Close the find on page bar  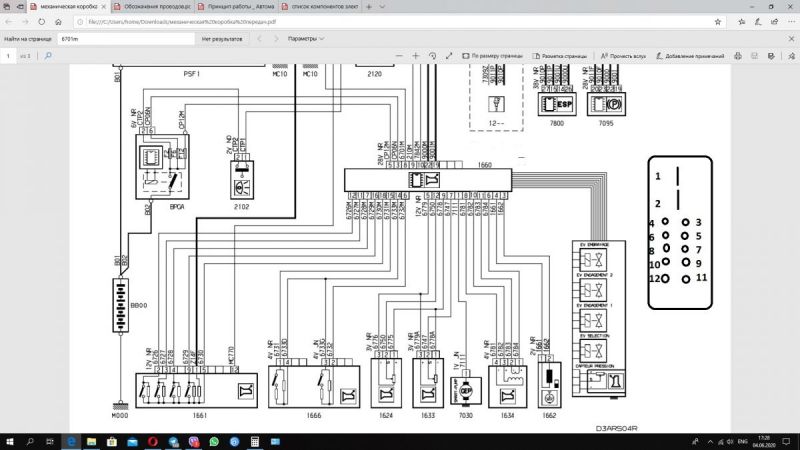coord(791,39)
